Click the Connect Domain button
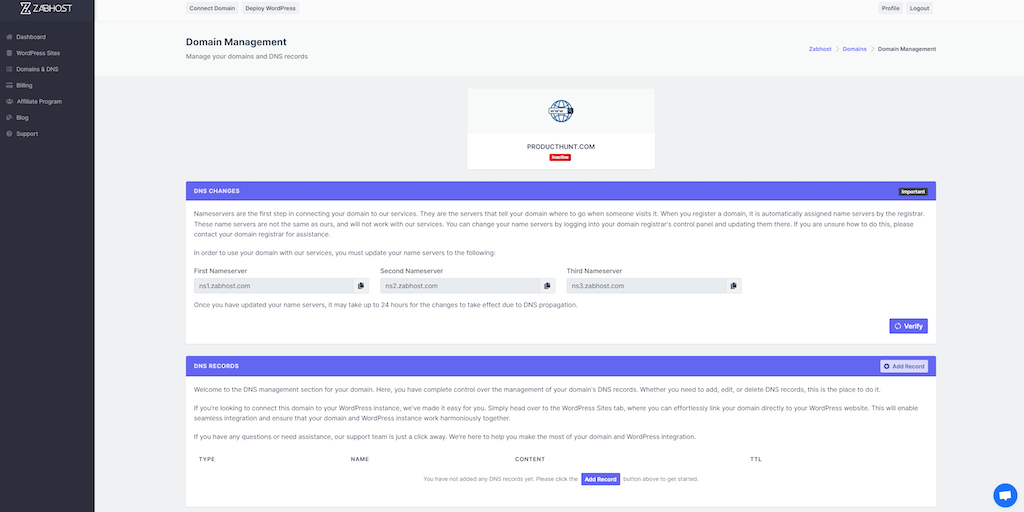 pyautogui.click(x=212, y=8)
